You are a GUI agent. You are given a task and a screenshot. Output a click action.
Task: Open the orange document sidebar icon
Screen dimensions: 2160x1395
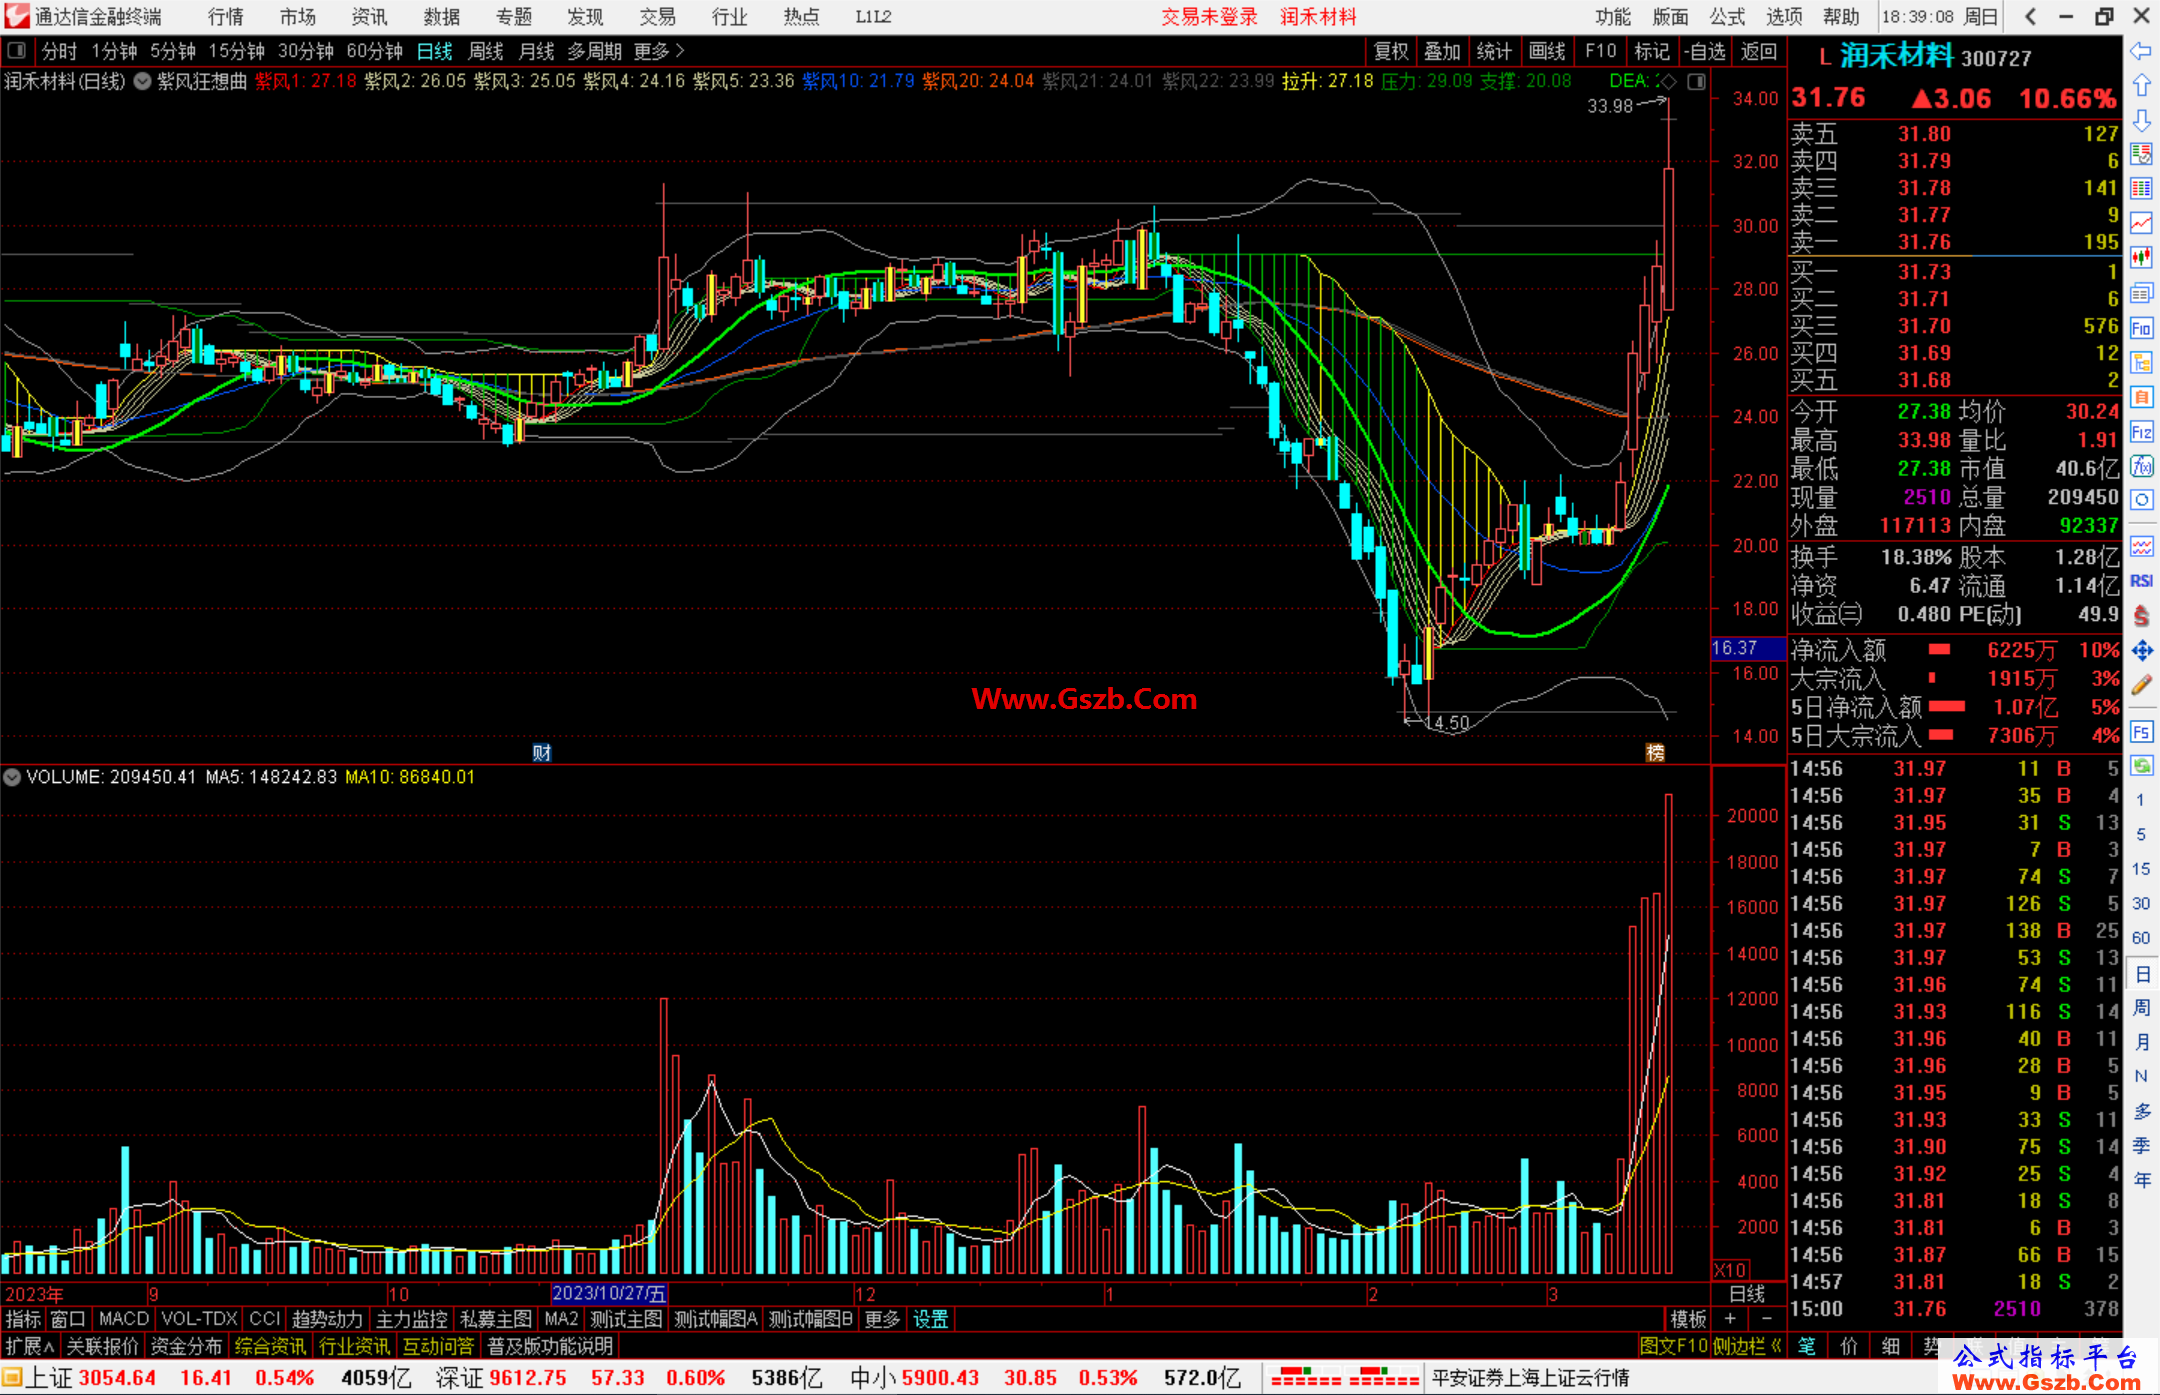click(x=2141, y=397)
